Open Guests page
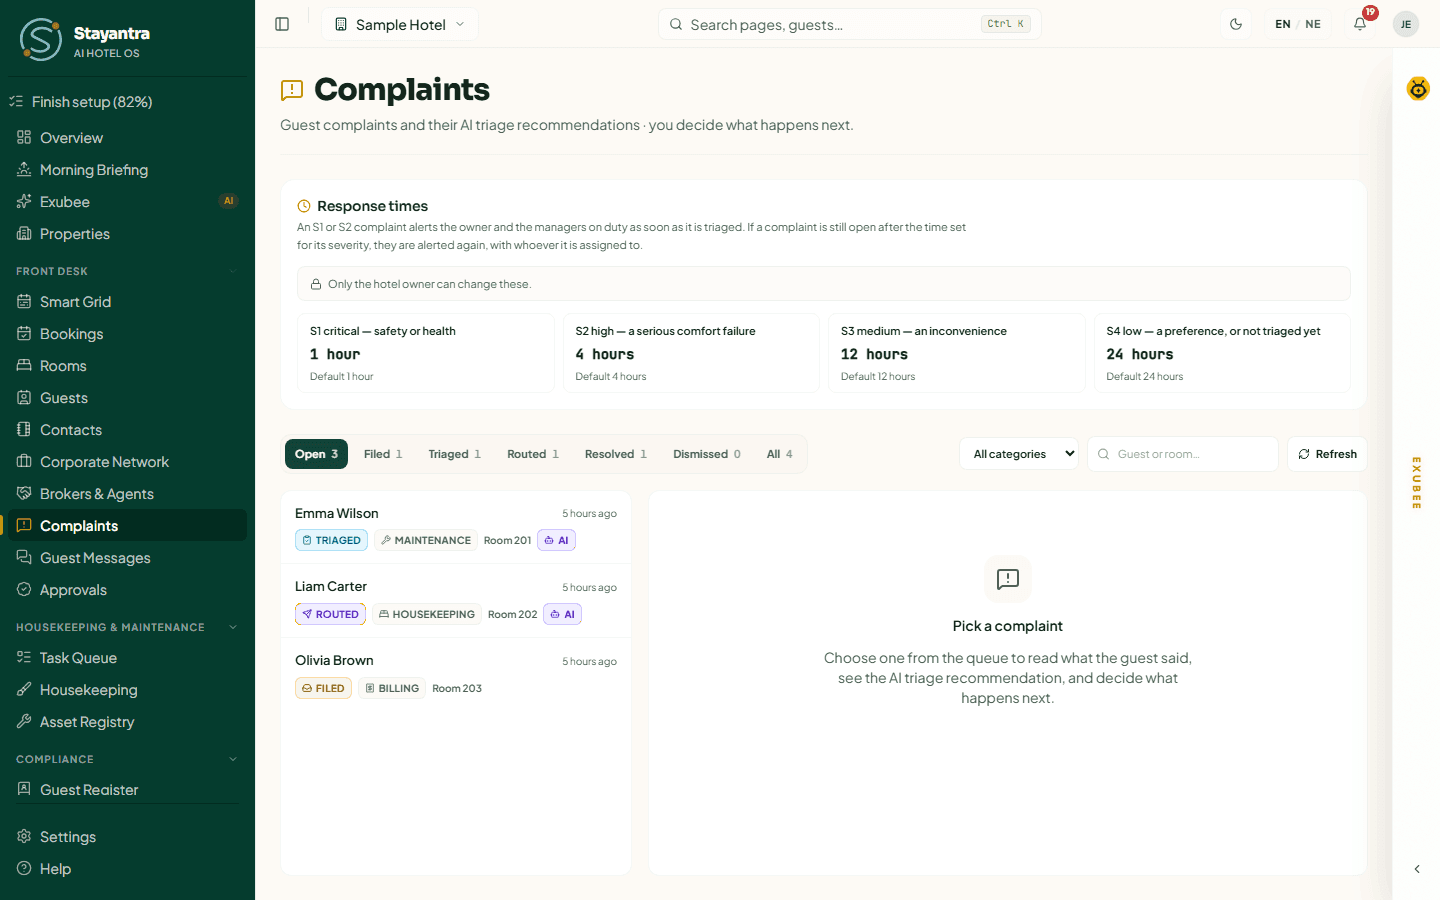The height and width of the screenshot is (900, 1440). (127, 398)
